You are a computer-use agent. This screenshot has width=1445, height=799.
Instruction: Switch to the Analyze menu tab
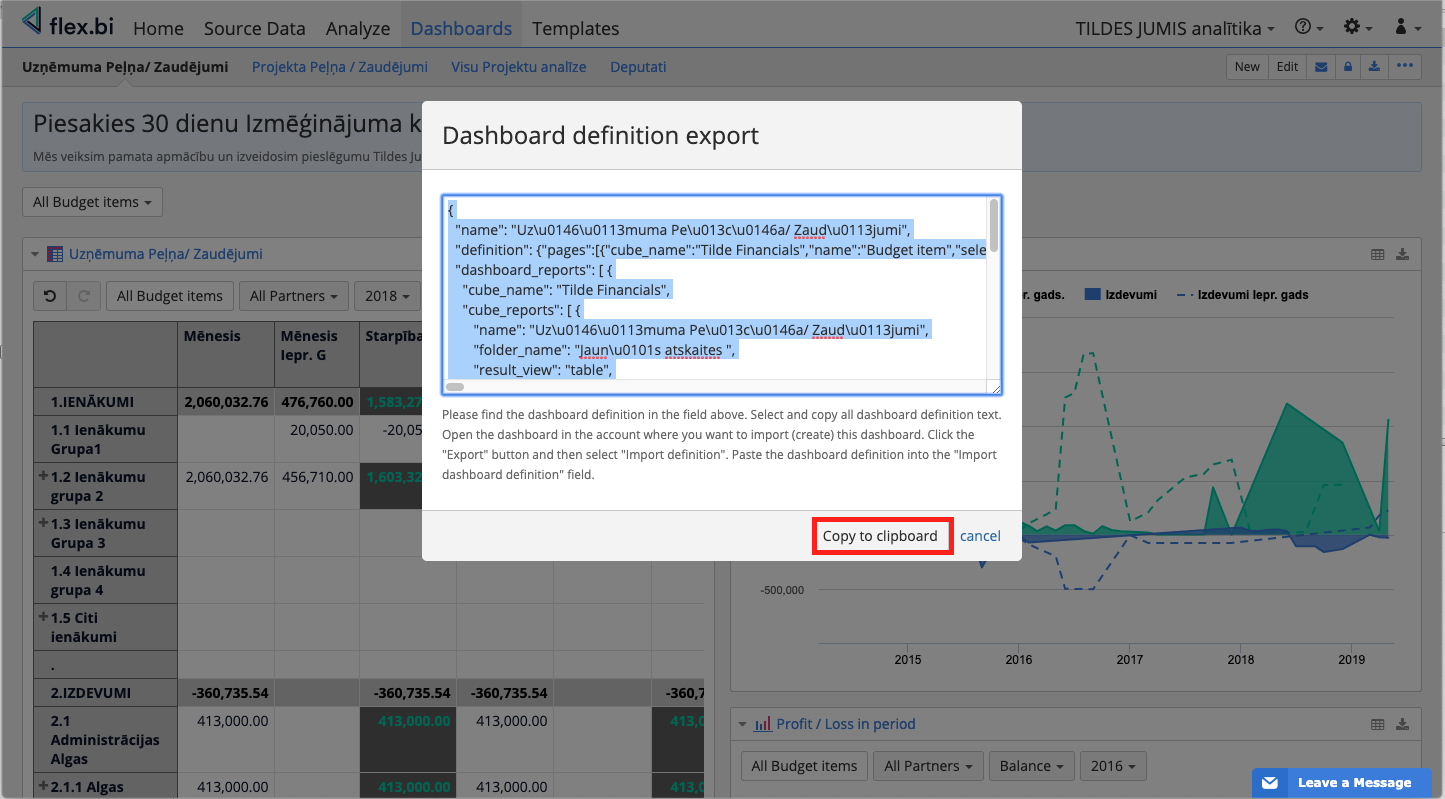[357, 28]
